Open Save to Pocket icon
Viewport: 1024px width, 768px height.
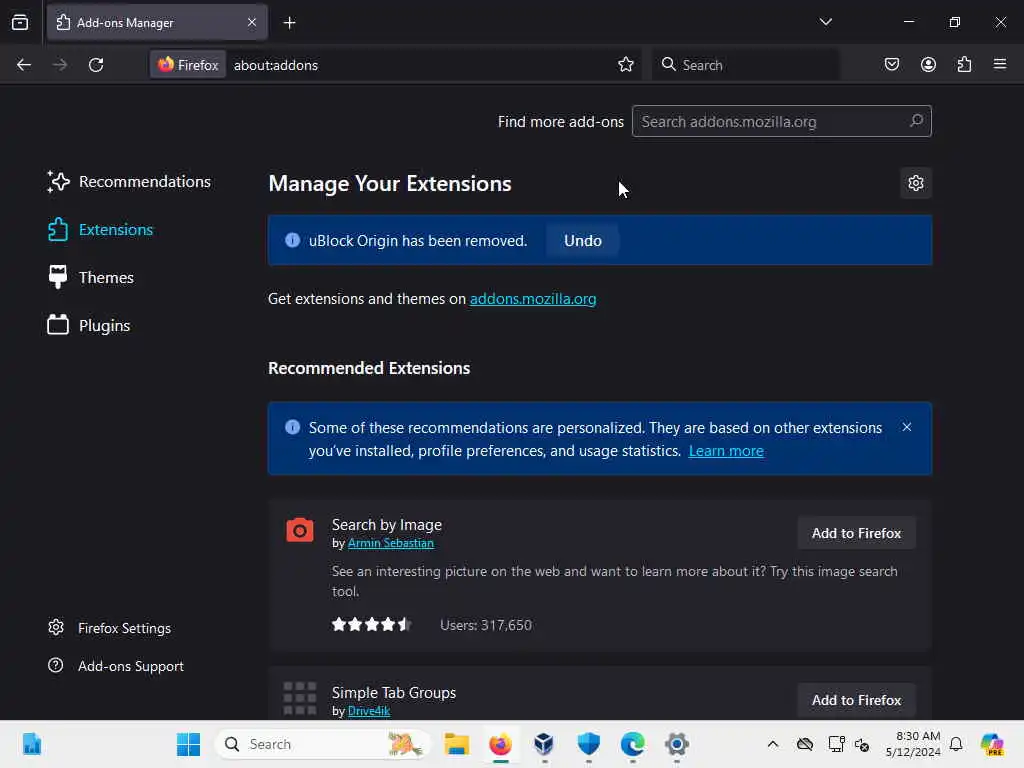[891, 65]
